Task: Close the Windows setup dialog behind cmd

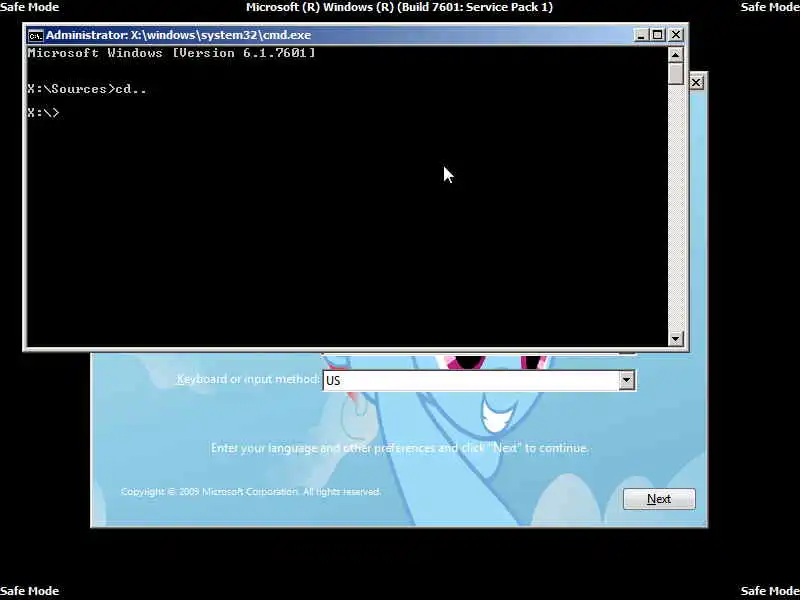Action: click(696, 82)
